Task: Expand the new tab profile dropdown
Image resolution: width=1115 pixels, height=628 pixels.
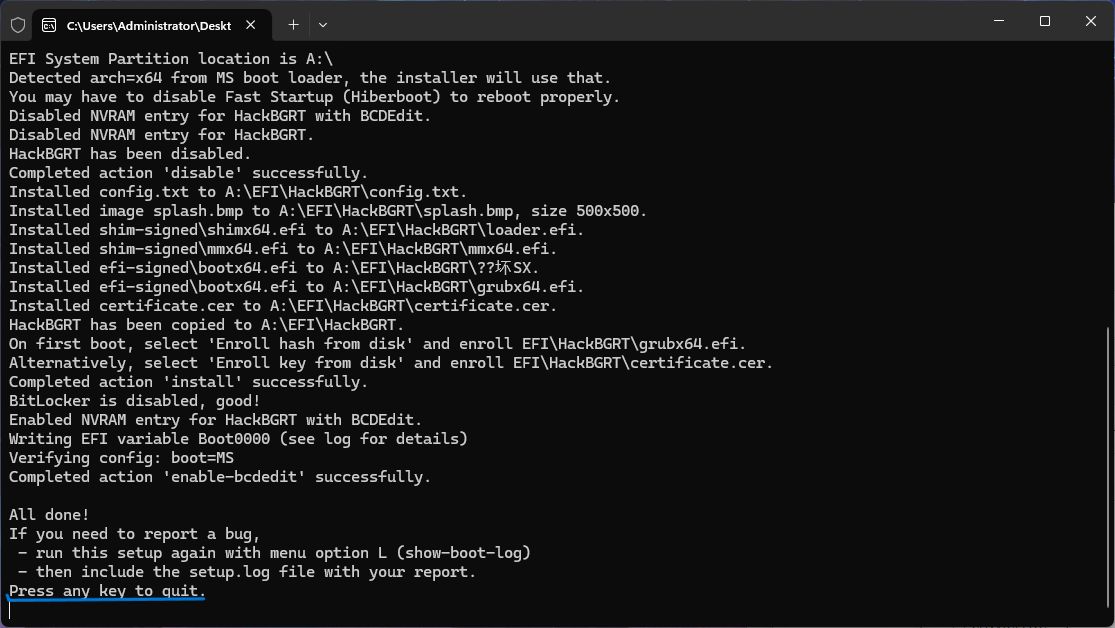Action: [323, 24]
